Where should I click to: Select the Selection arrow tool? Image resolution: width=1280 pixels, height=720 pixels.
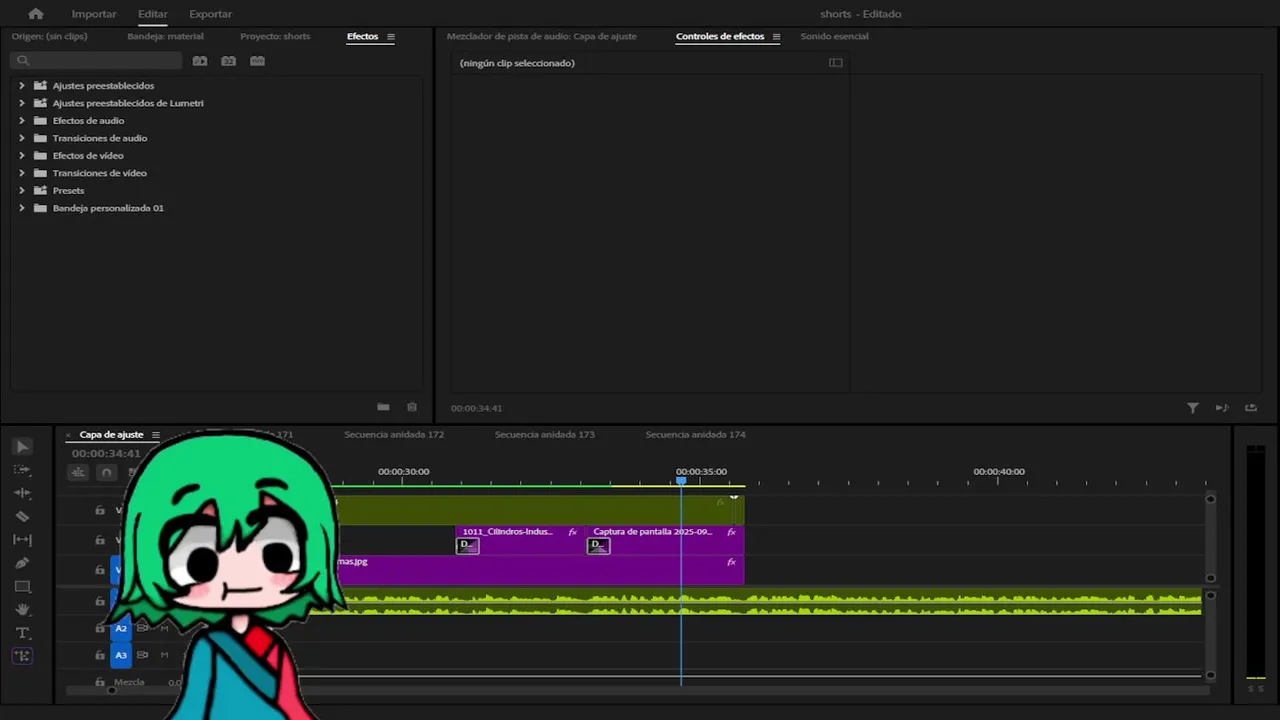tap(22, 447)
